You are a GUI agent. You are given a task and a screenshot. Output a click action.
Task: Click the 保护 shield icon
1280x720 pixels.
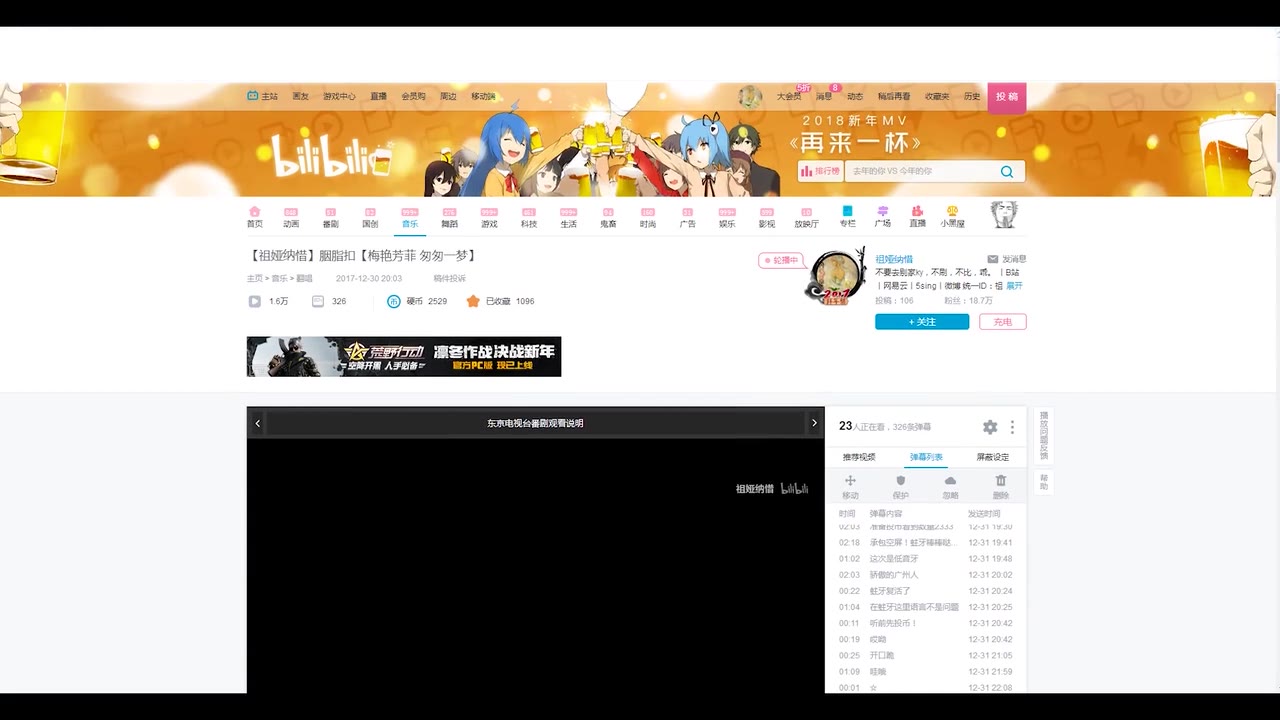pyautogui.click(x=900, y=481)
